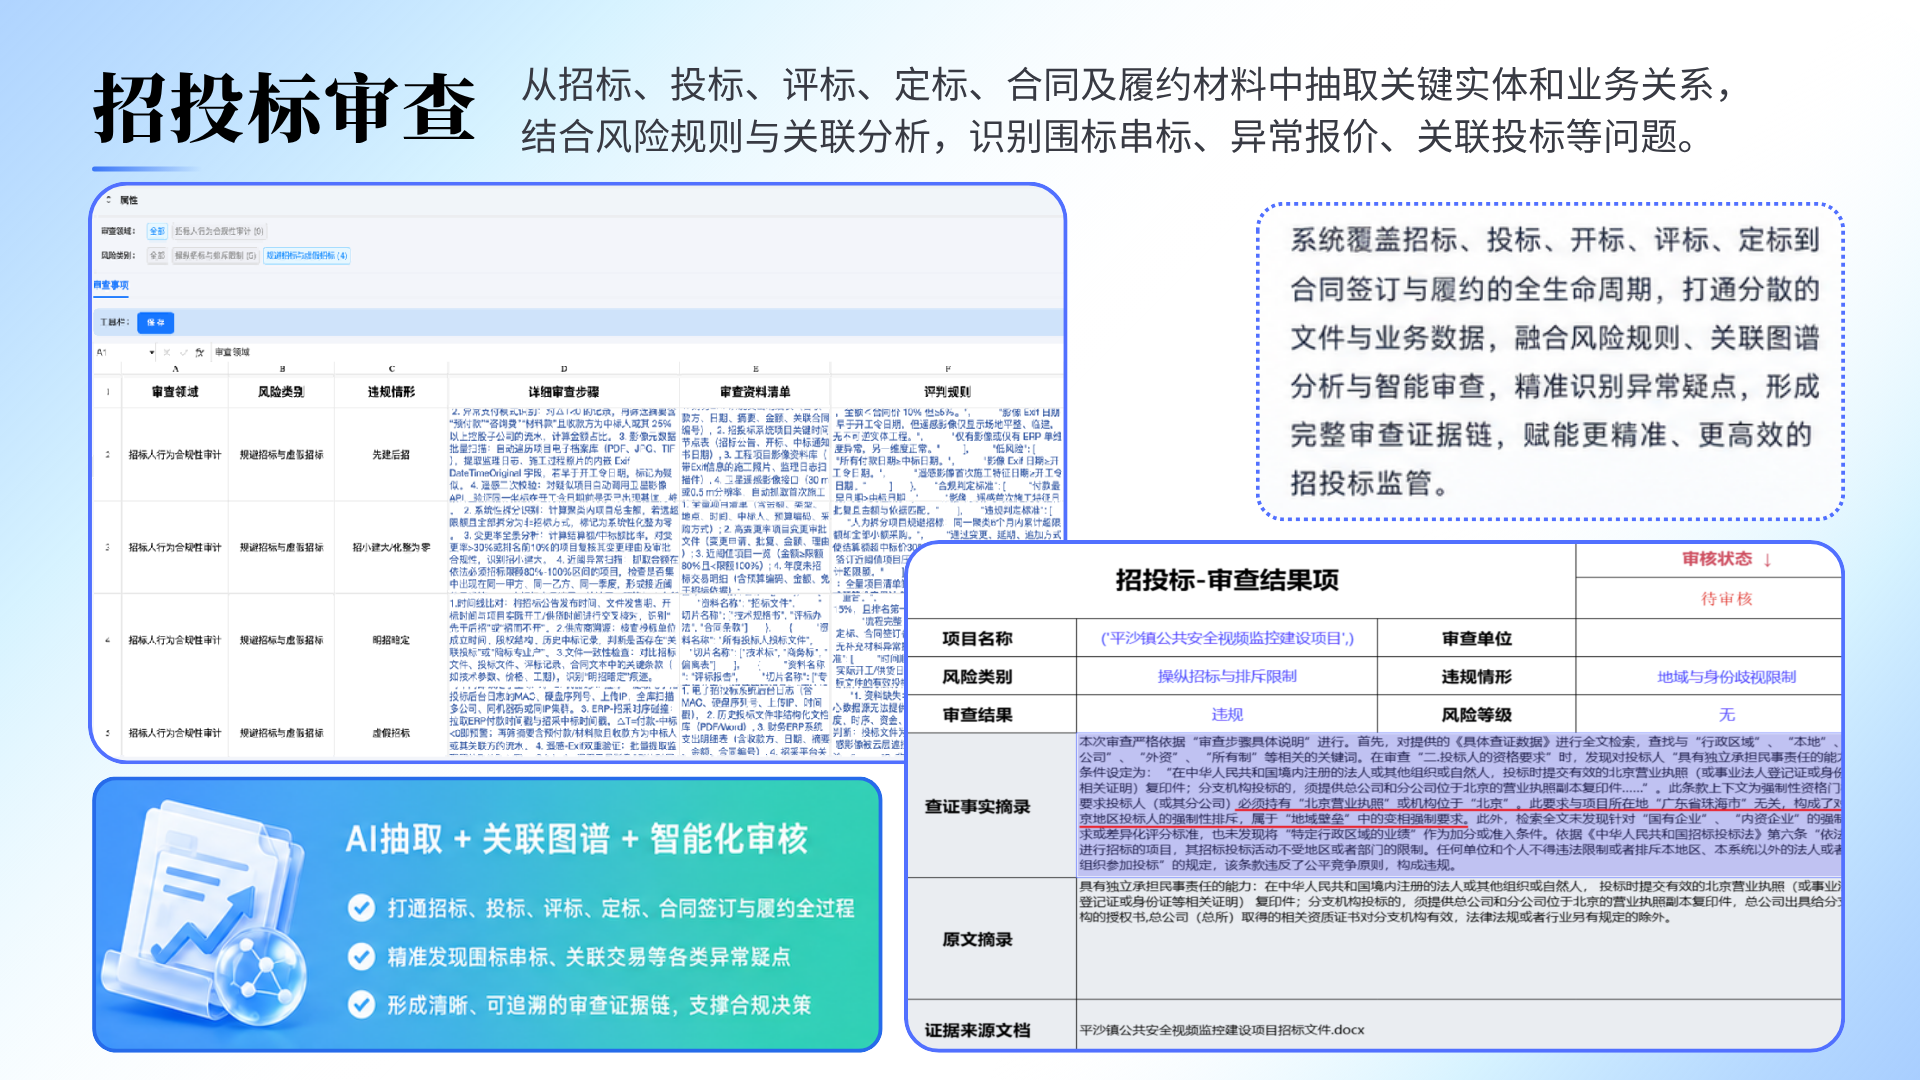
Task: Open the 平沙镇公共安全视频监控建设项目 project link
Action: pyautogui.click(x=1227, y=638)
